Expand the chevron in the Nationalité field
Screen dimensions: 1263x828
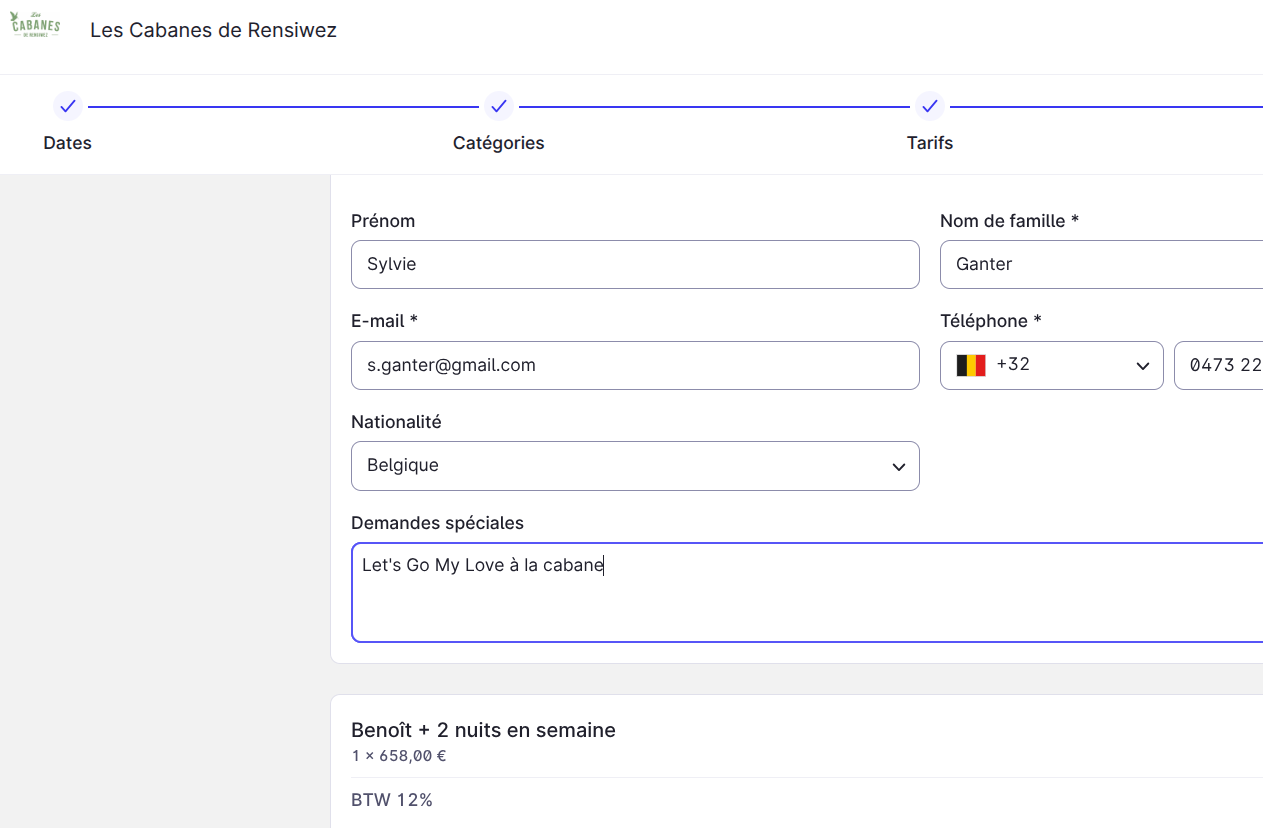898,467
